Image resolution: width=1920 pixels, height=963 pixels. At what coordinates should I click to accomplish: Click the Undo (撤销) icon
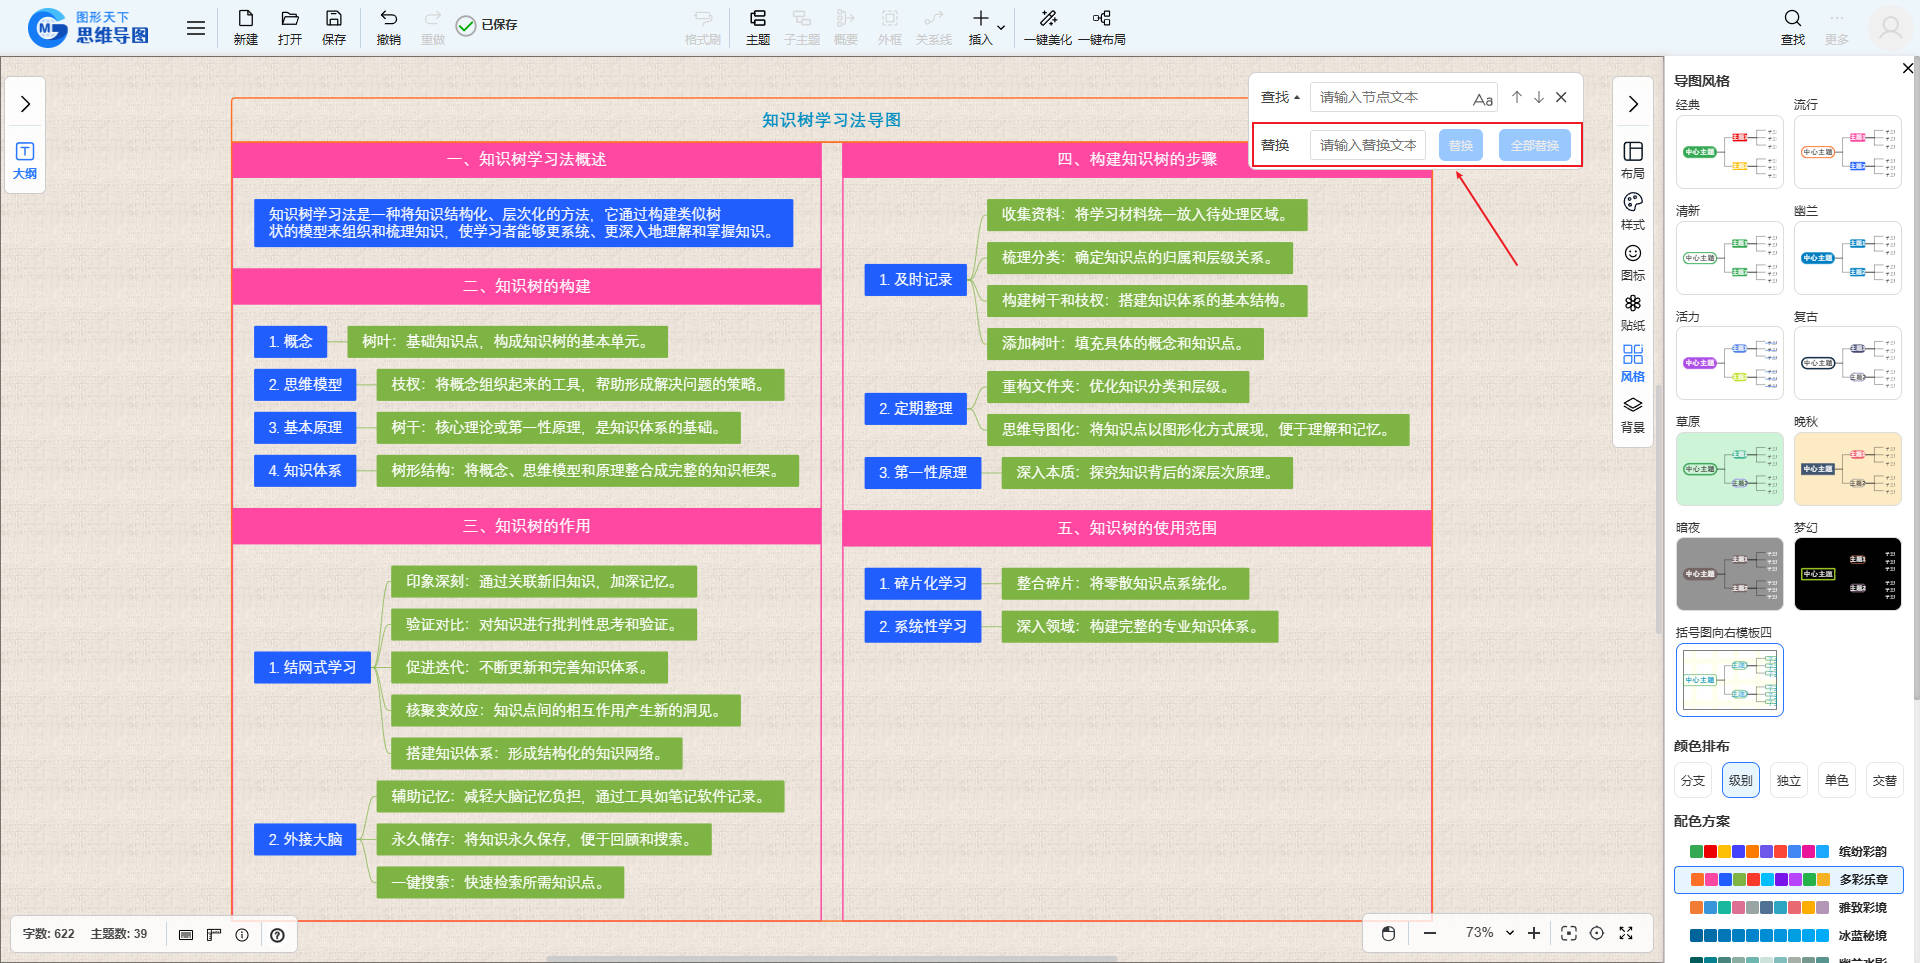[x=388, y=19]
